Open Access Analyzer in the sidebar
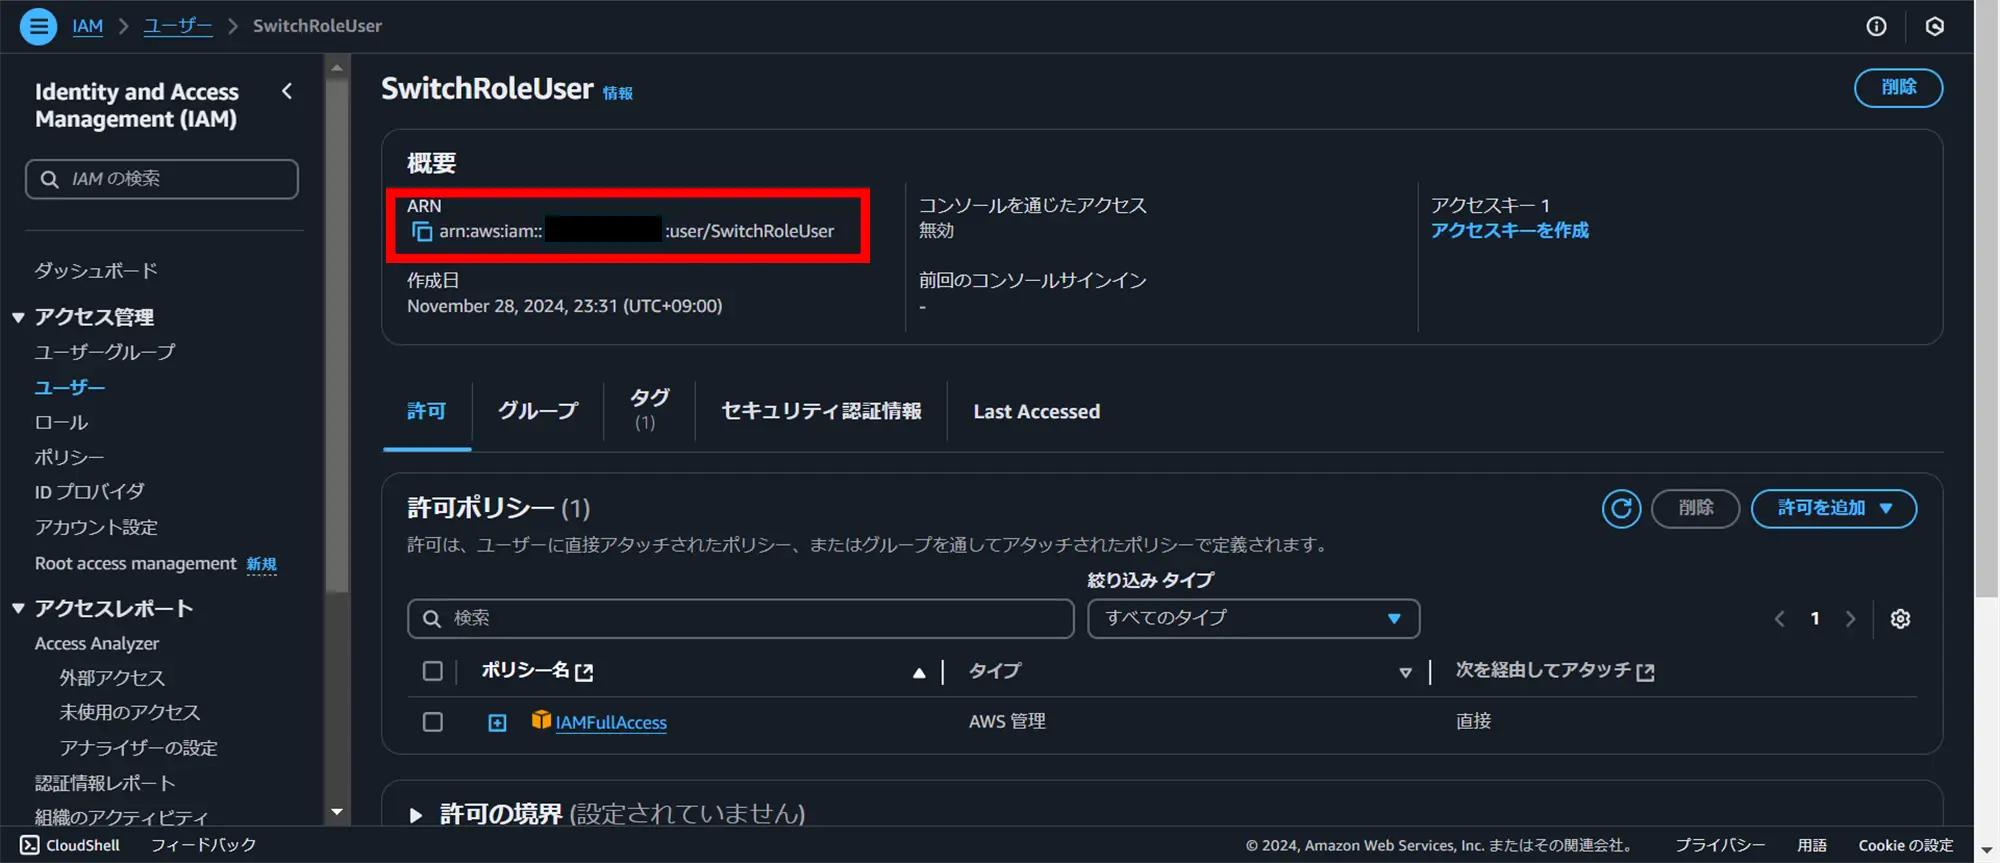This screenshot has height=863, width=2000. click(97, 644)
